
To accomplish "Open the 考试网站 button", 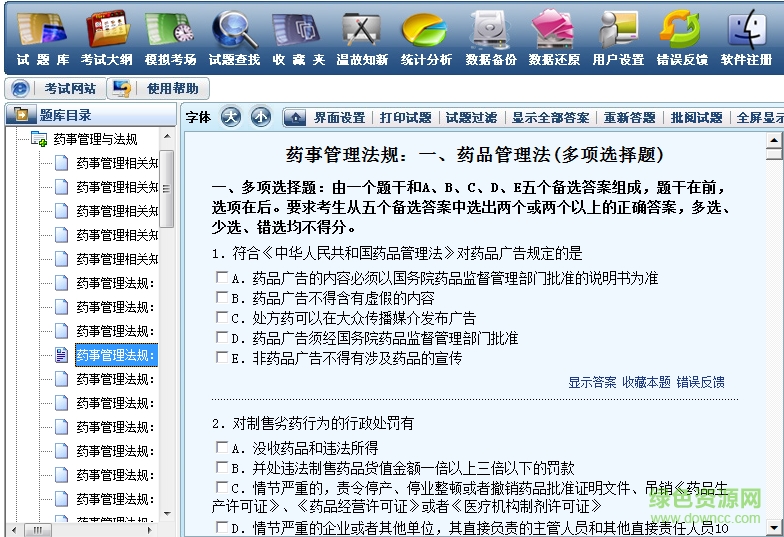I will point(56,88).
